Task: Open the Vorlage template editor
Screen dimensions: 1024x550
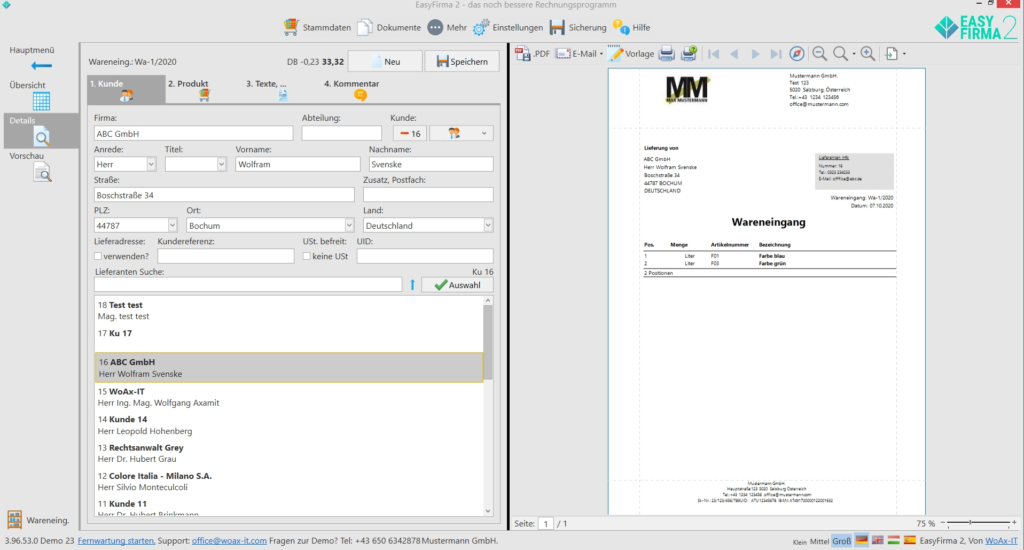Action: coord(631,54)
